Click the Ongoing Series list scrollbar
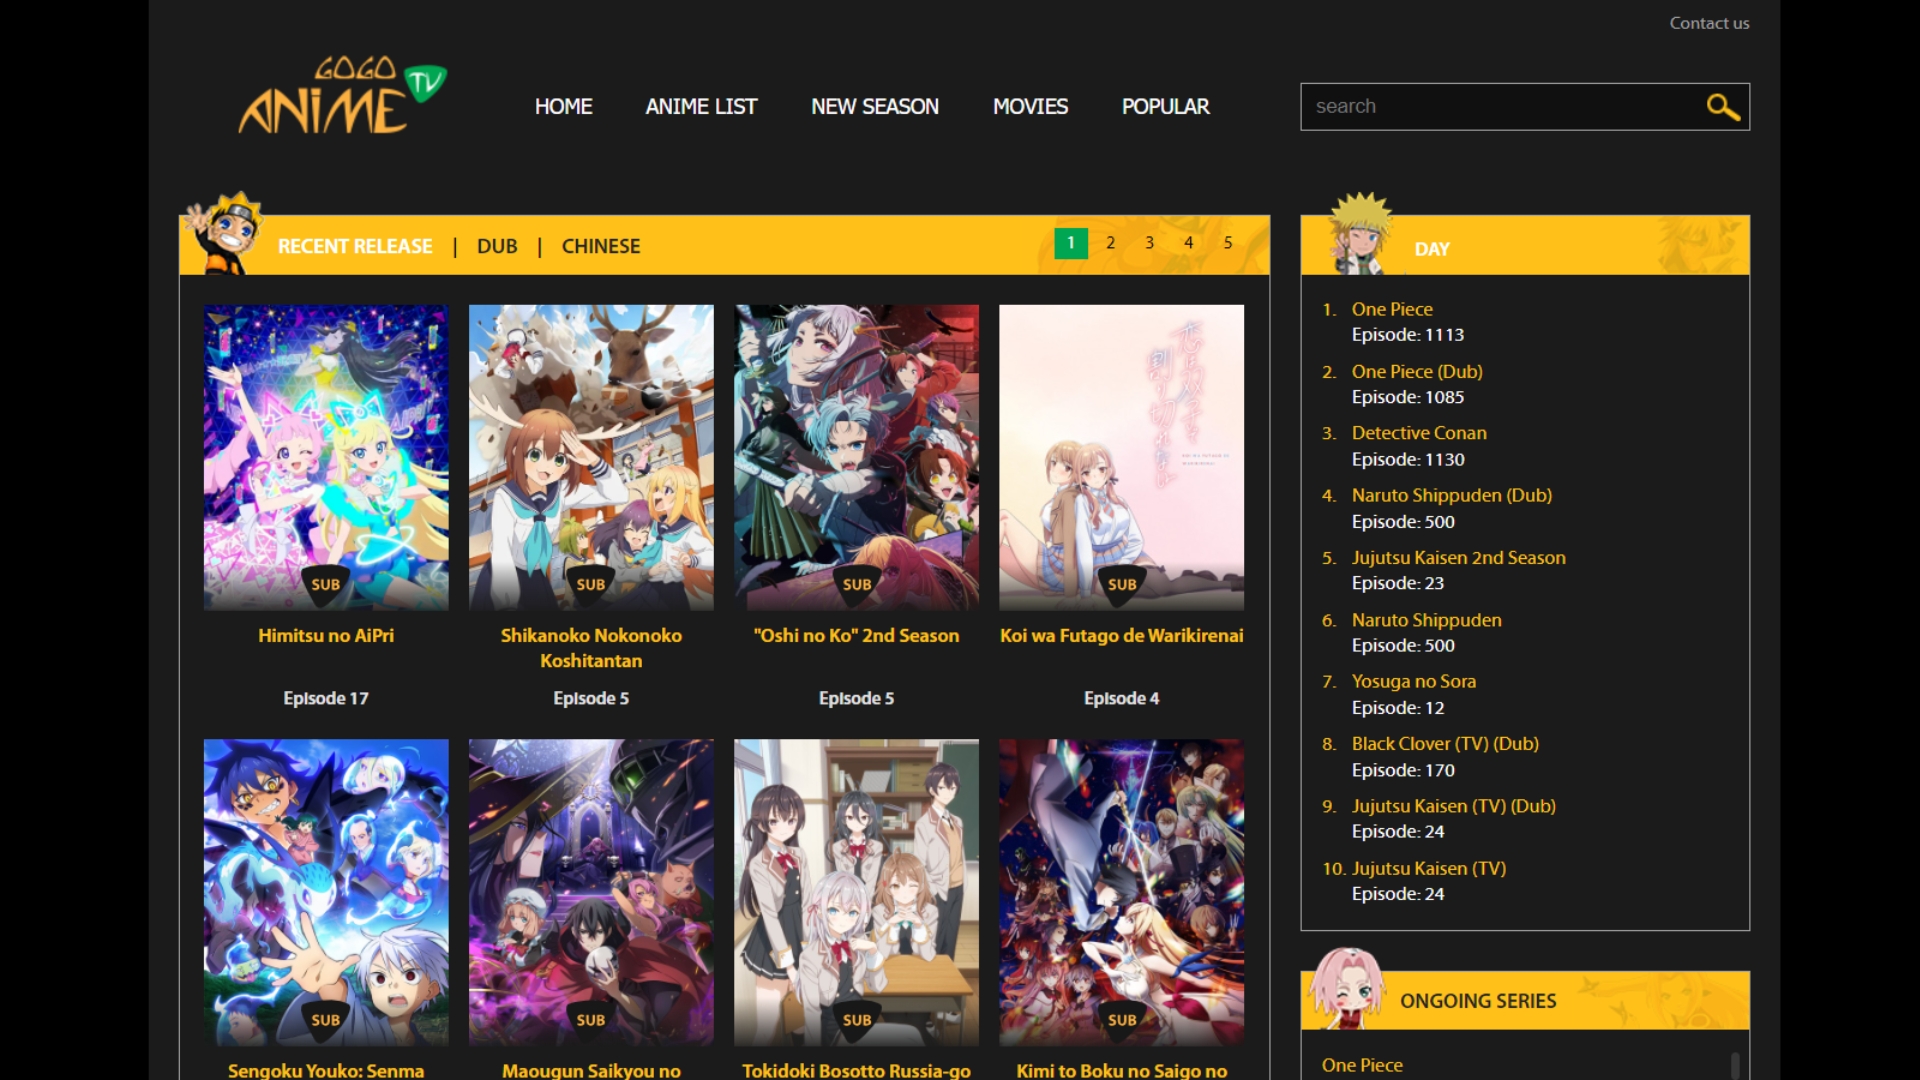1920x1080 pixels. pos(1735,1065)
